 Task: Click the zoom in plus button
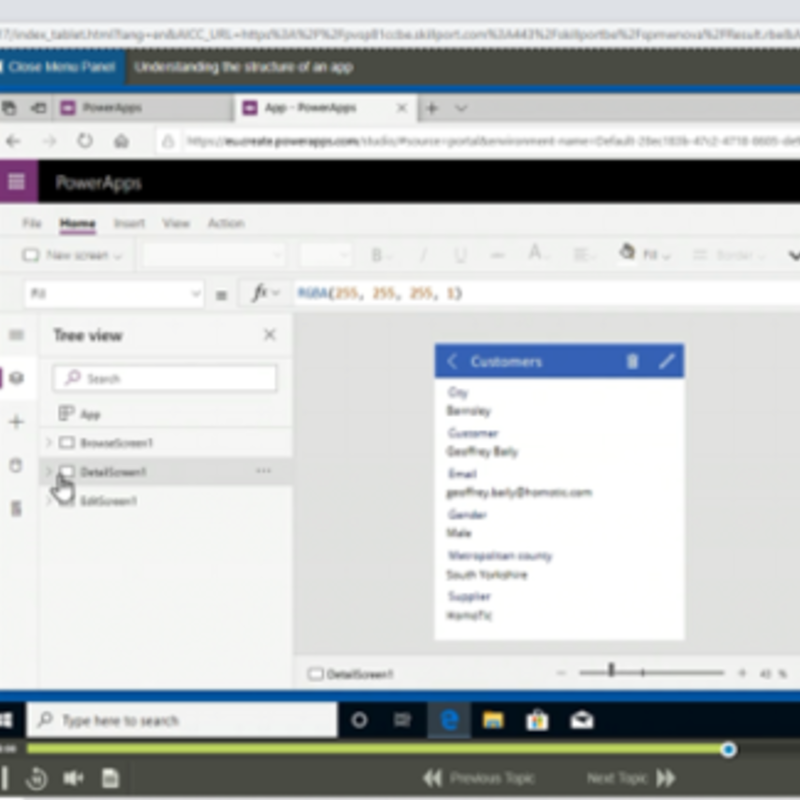tap(742, 673)
